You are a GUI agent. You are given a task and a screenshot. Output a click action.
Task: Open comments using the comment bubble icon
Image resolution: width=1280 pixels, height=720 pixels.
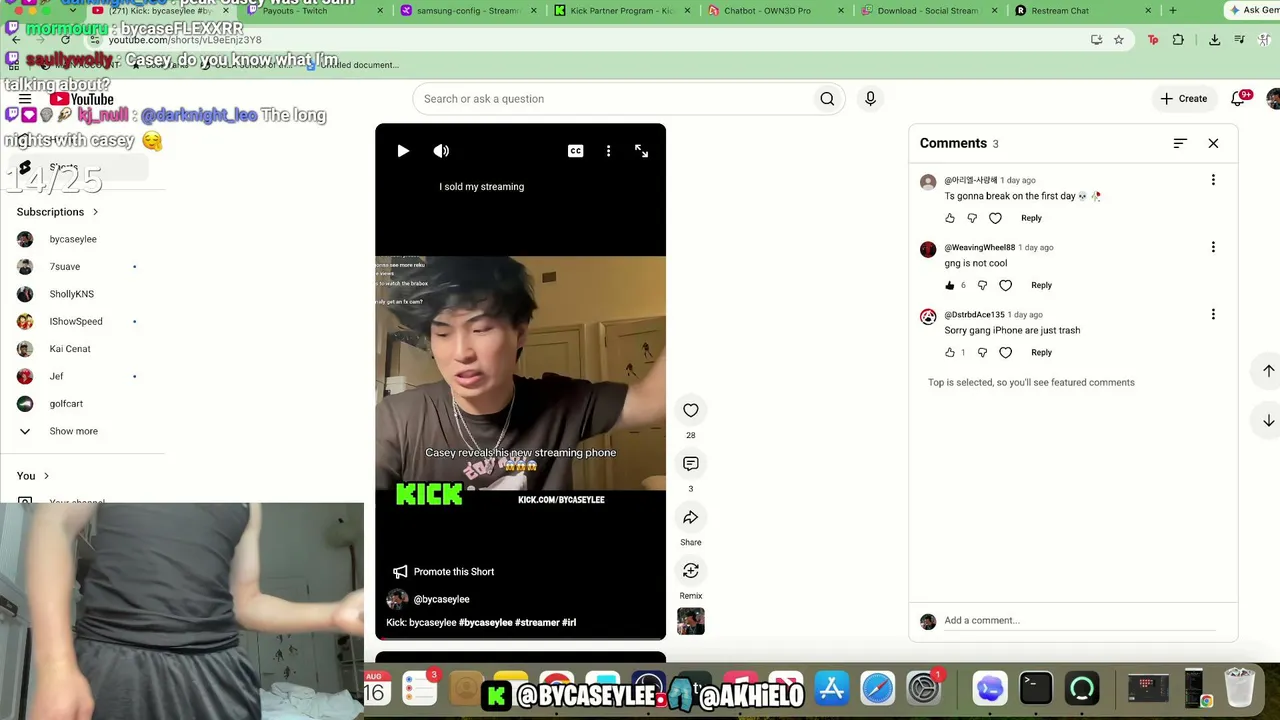(690, 464)
